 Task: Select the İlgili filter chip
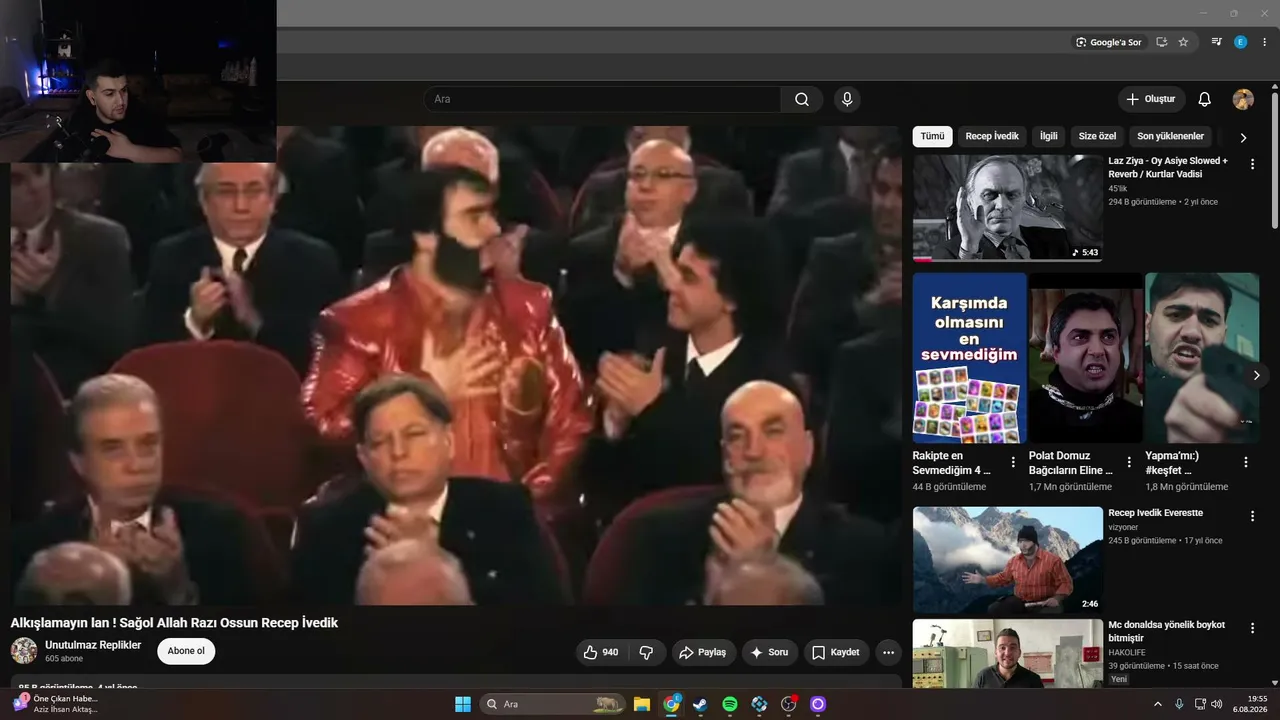click(1048, 136)
